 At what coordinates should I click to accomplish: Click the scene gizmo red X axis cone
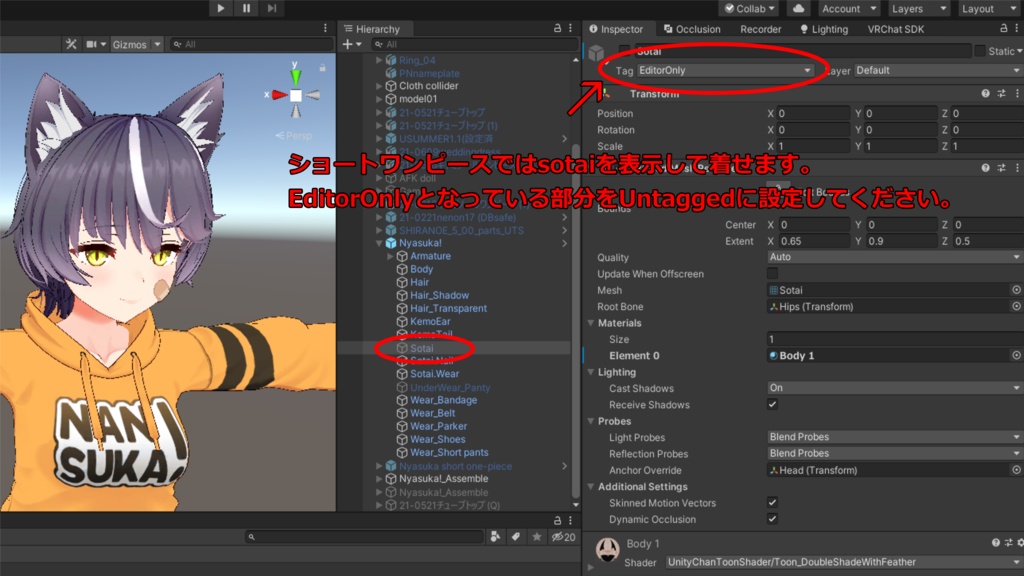click(x=279, y=95)
